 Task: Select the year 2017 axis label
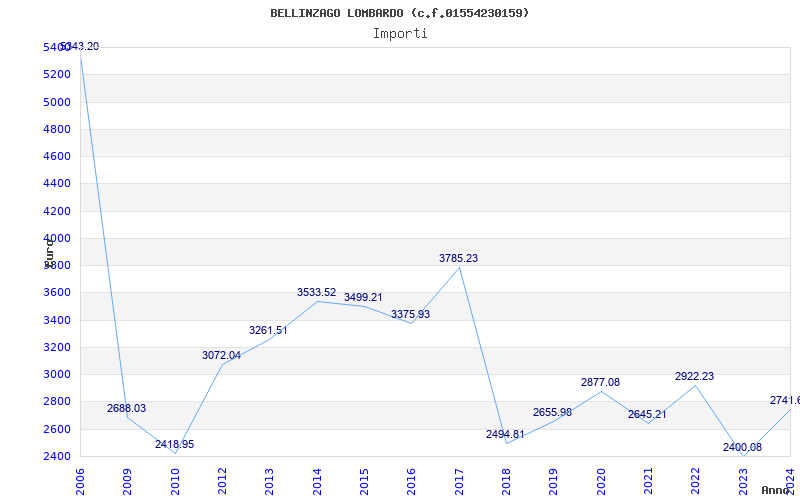click(459, 482)
